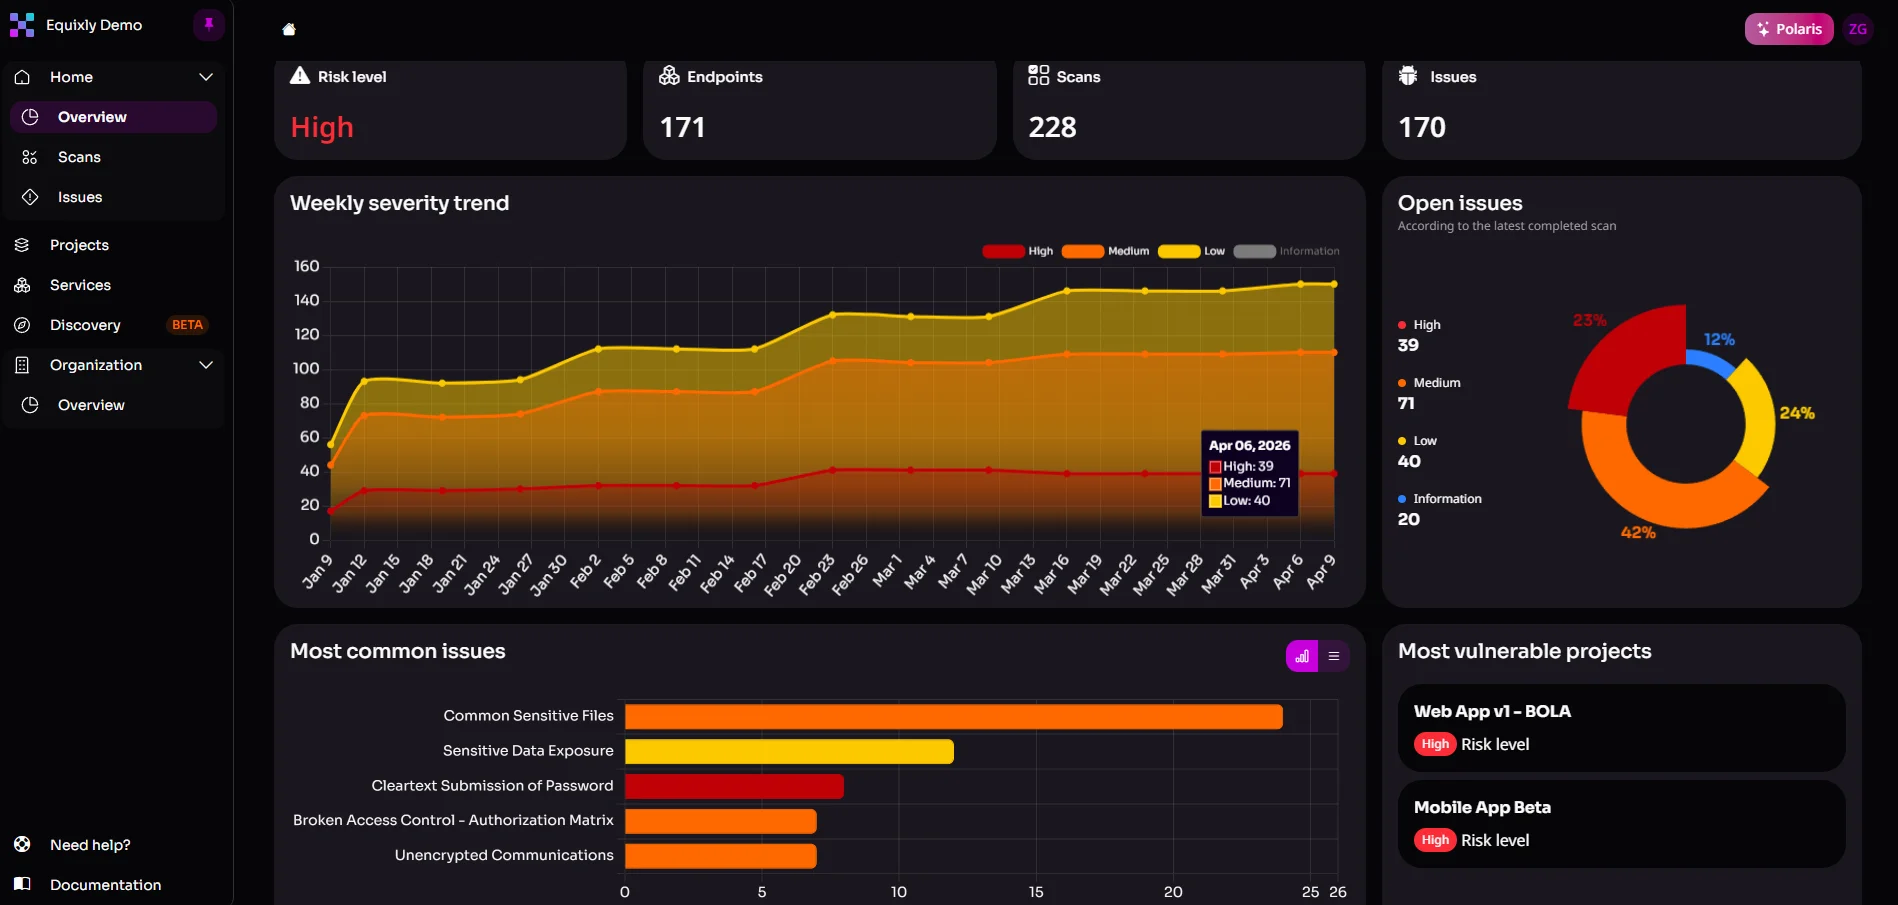The height and width of the screenshot is (905, 1898).
Task: Click the home breadcrumb icon
Action: click(288, 29)
